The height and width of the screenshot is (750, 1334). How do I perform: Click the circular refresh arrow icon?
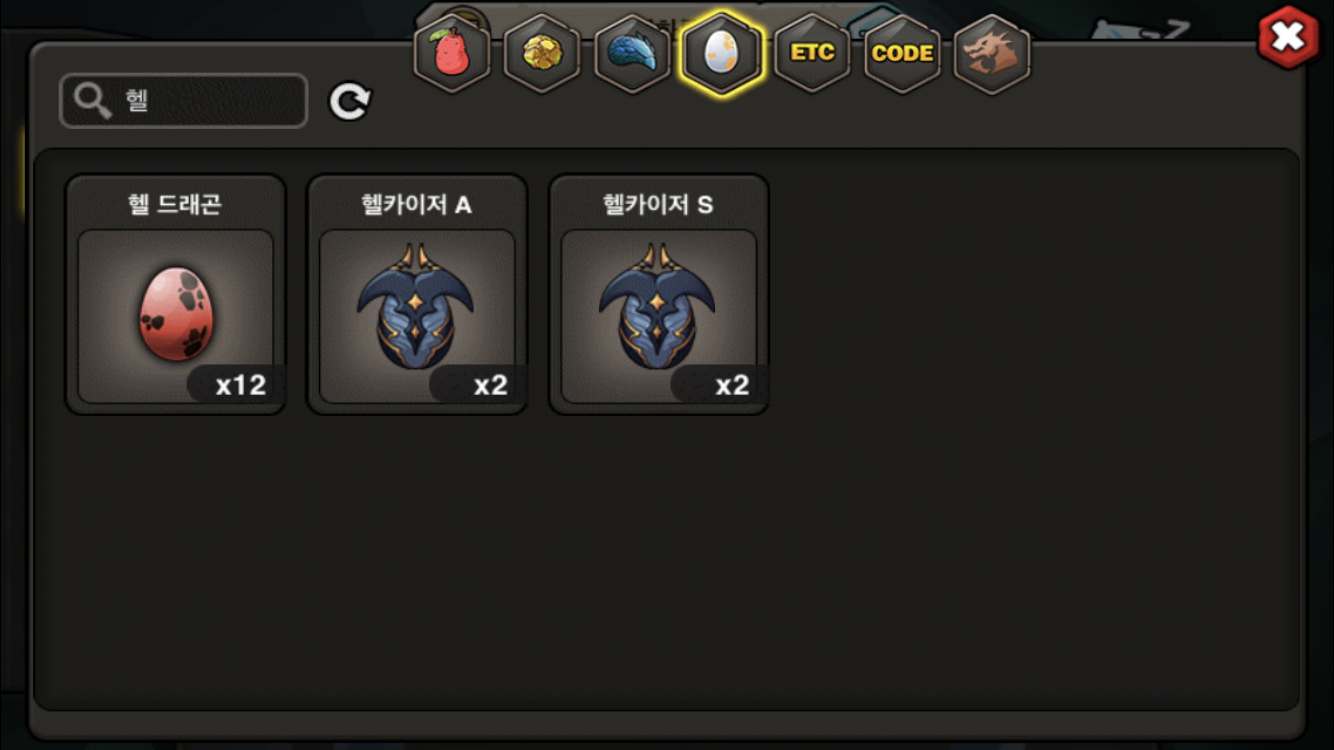pos(350,101)
